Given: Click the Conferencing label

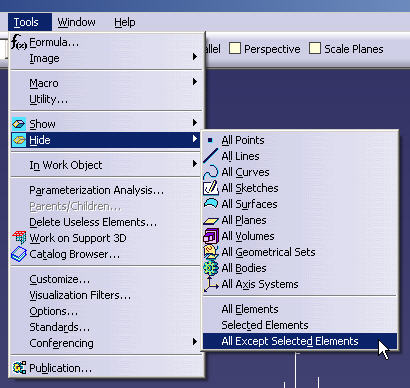Looking at the screenshot, I should tap(61, 343).
